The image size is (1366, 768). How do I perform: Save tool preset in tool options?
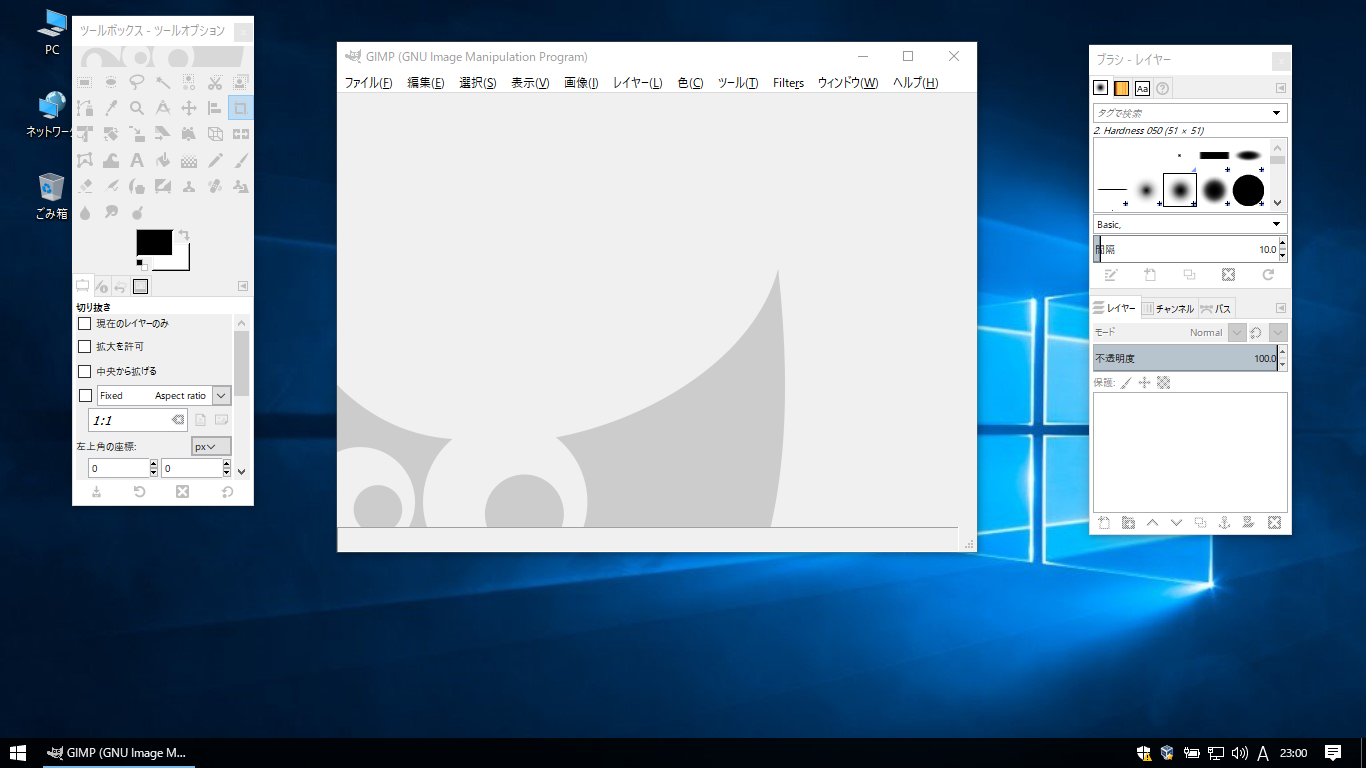[96, 492]
